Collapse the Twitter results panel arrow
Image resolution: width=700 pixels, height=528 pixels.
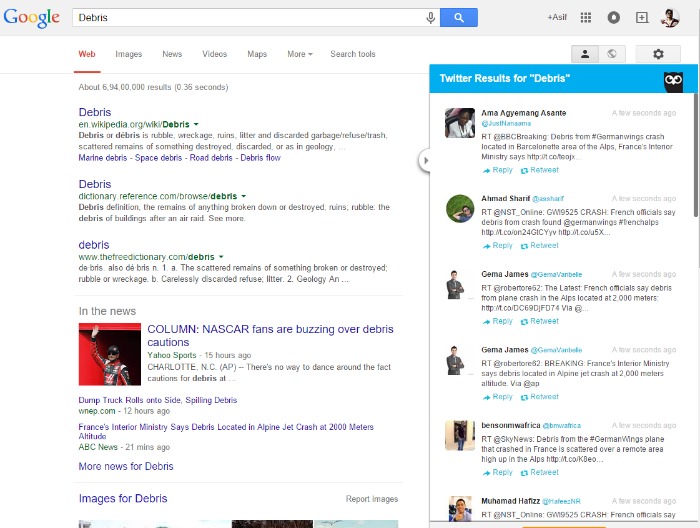click(425, 160)
